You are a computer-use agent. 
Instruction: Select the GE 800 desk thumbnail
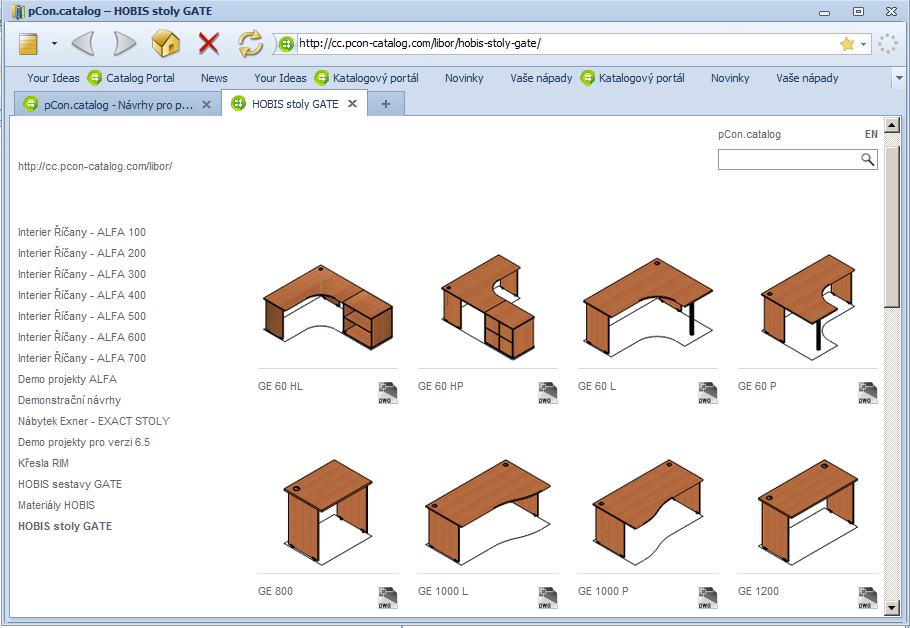[328, 512]
